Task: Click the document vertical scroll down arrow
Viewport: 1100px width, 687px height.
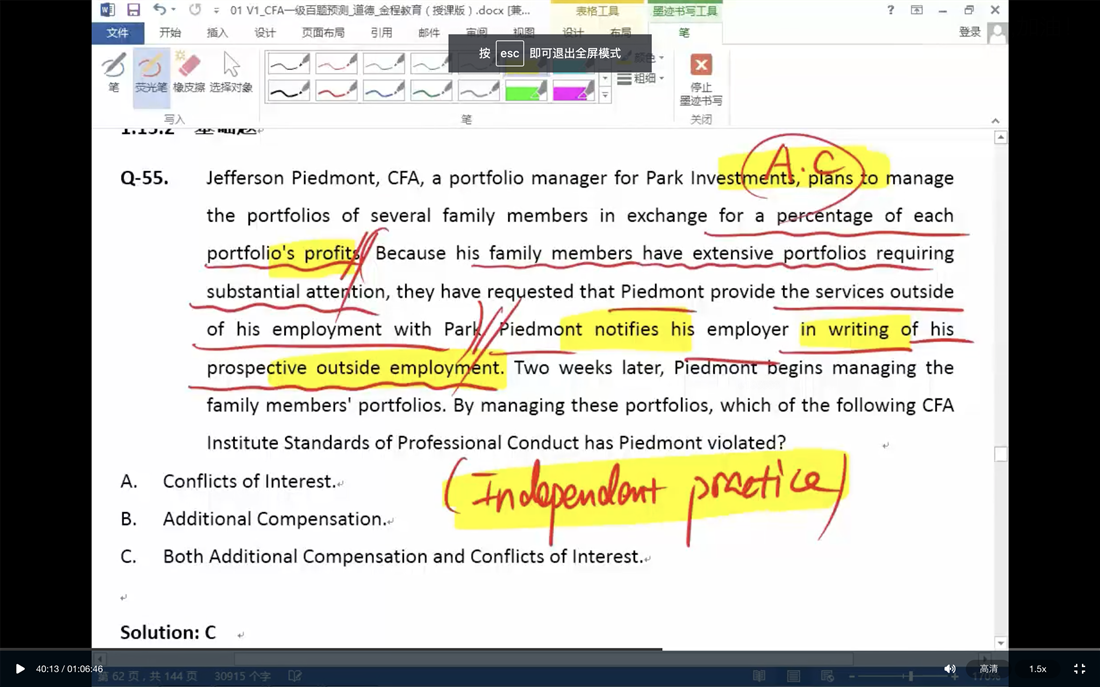Action: point(1001,642)
